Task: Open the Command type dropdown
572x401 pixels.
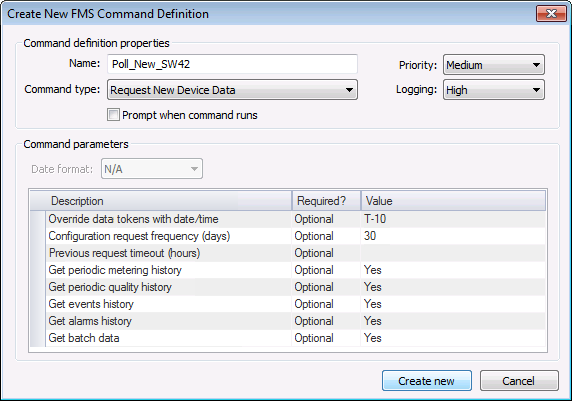Action: [x=232, y=90]
